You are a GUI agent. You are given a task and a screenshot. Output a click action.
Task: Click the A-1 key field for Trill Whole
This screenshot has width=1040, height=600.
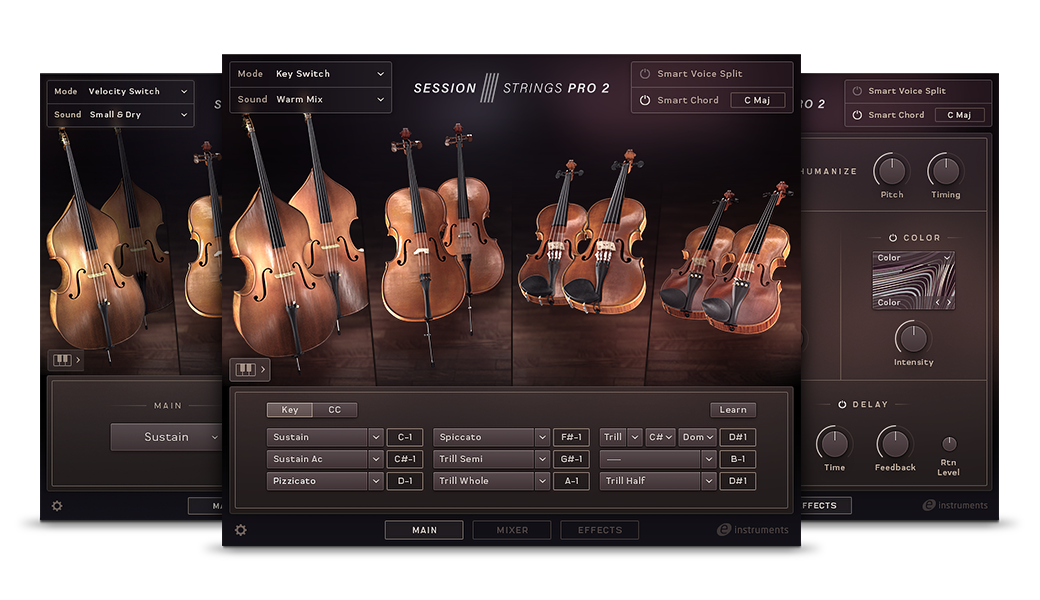click(571, 481)
